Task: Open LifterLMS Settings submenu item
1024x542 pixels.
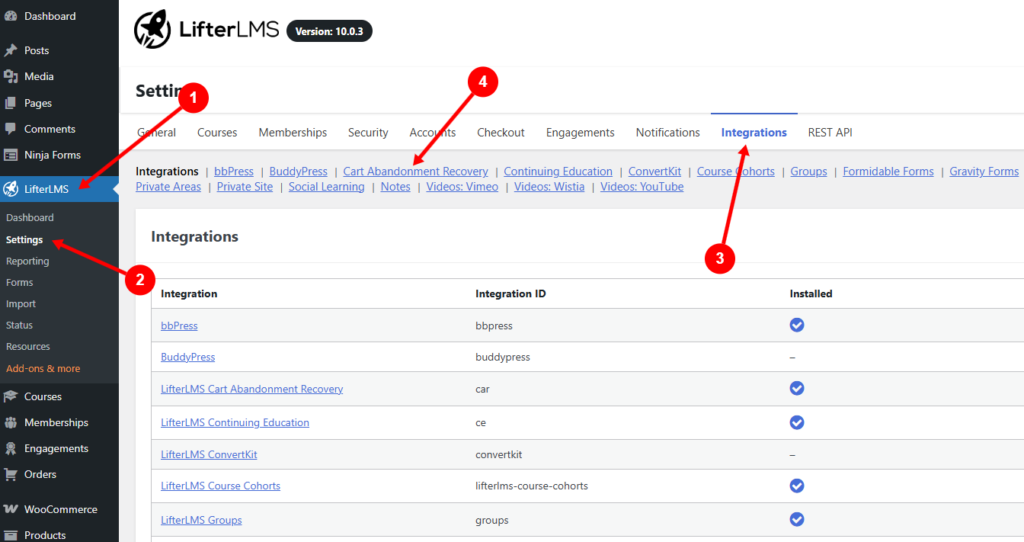Action: tap(24, 240)
